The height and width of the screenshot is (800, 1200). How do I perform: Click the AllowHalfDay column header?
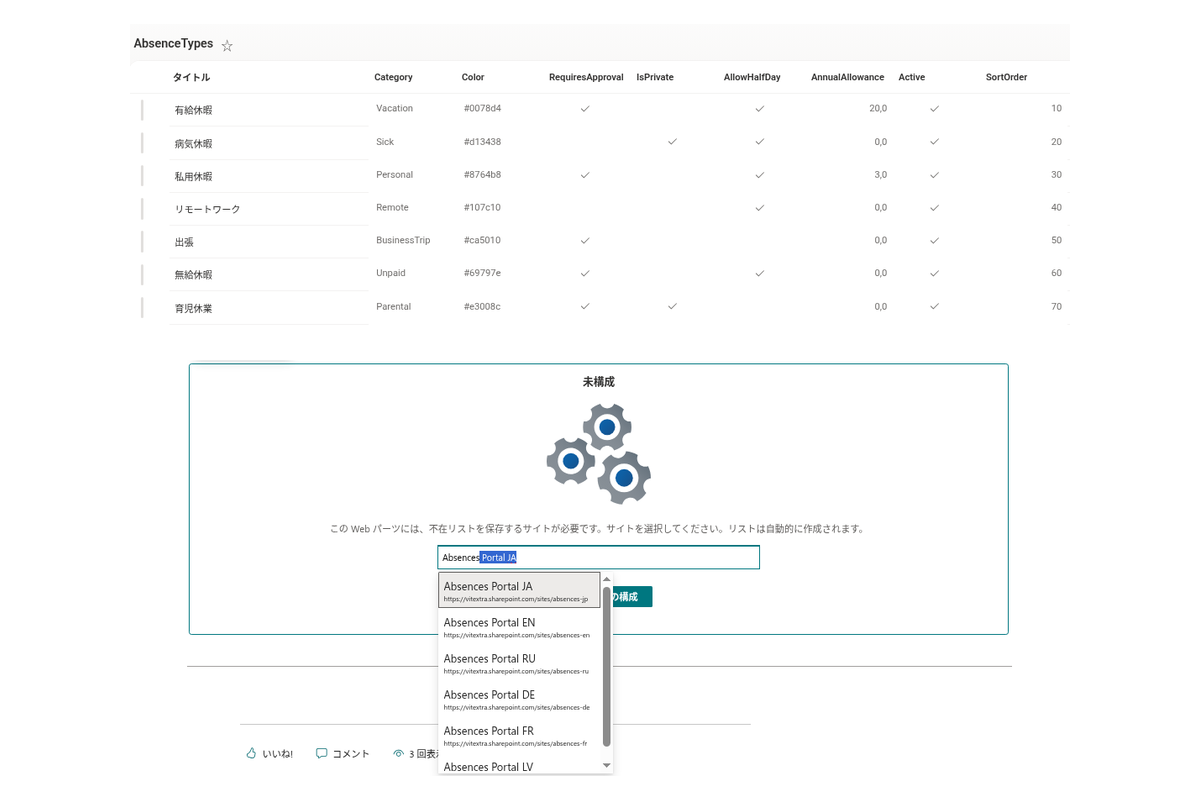pyautogui.click(x=752, y=77)
